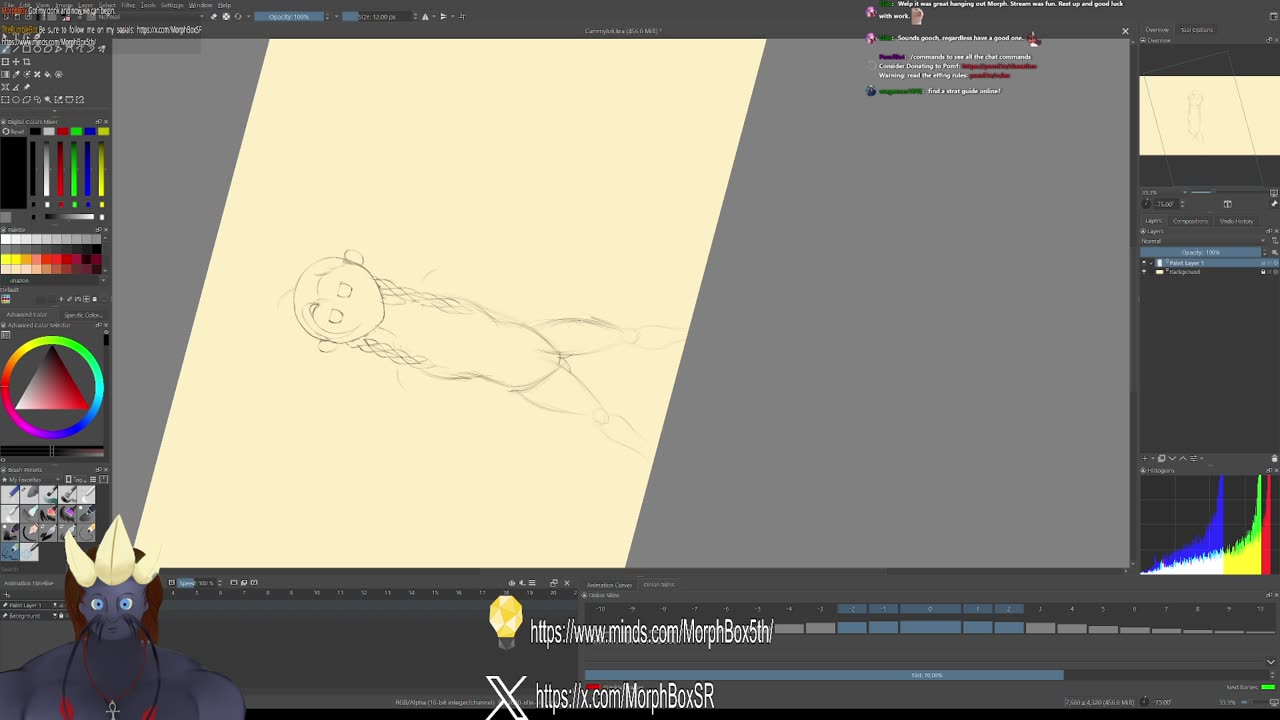This screenshot has height=720, width=1280.
Task: Click the toolbar Opacity slider
Action: pyautogui.click(x=289, y=16)
